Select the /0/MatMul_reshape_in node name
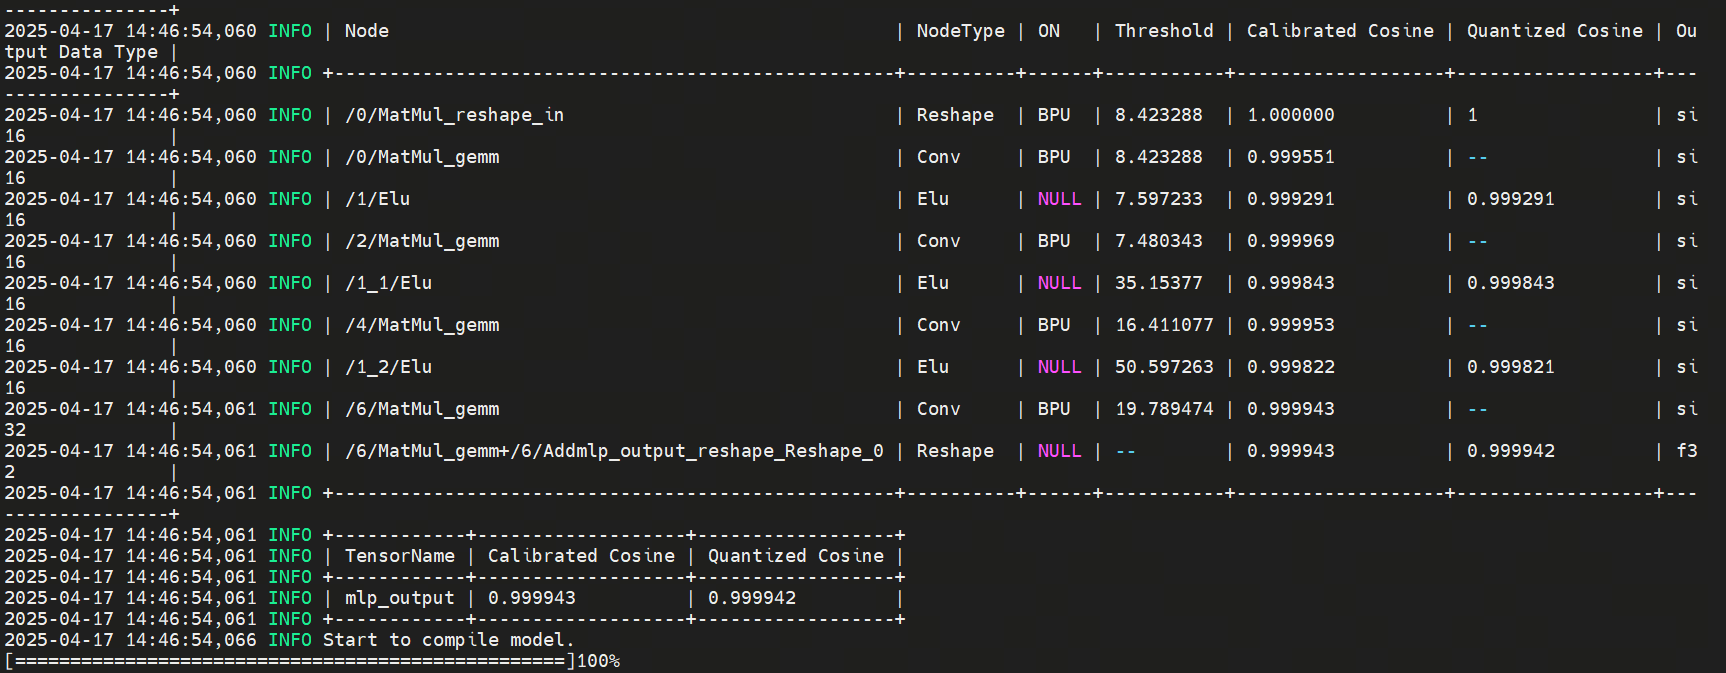 (454, 115)
